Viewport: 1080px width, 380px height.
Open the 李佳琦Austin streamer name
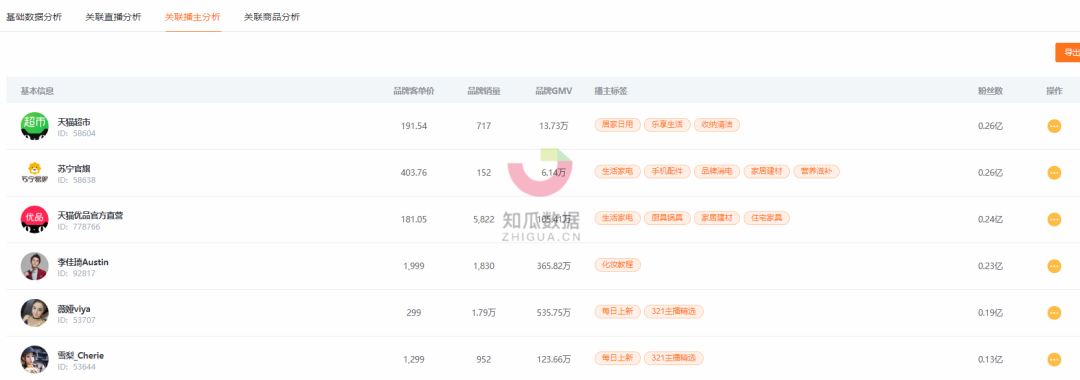(x=83, y=262)
